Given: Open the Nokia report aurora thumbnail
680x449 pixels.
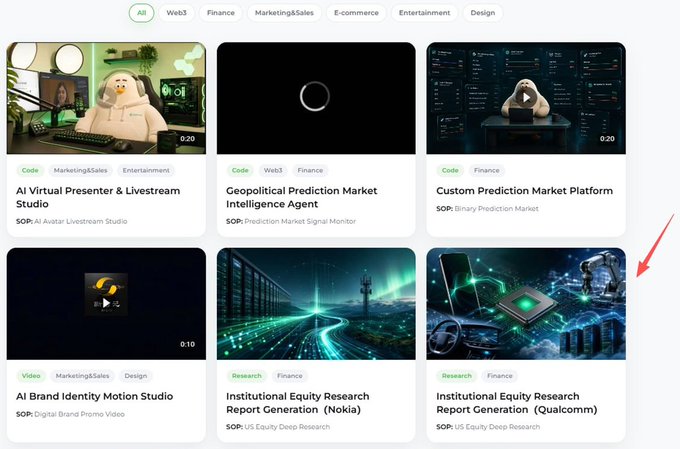Looking at the screenshot, I should coord(316,304).
